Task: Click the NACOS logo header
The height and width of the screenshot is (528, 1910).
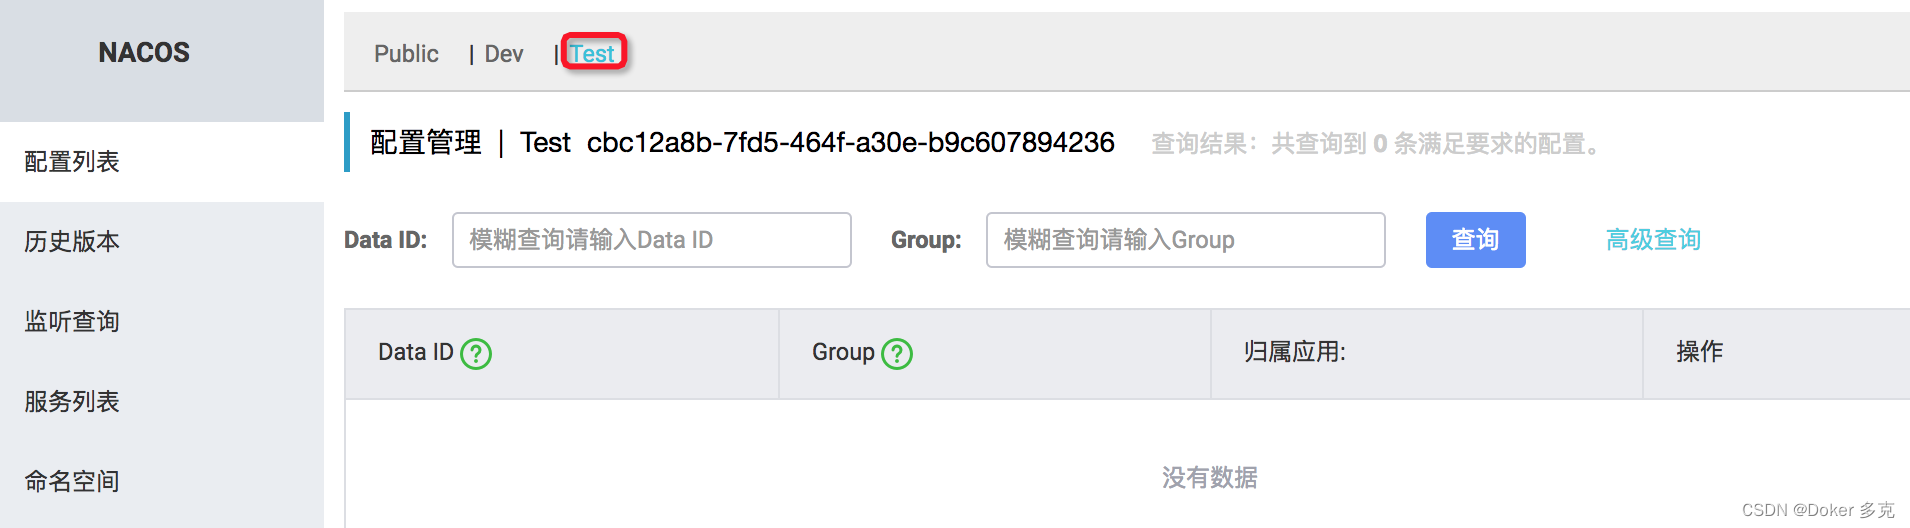Action: click(x=144, y=53)
